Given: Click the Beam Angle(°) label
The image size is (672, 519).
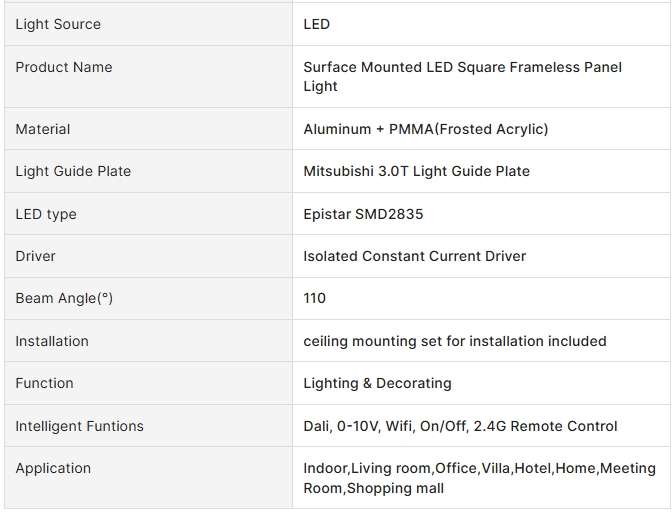Looking at the screenshot, I should [64, 298].
